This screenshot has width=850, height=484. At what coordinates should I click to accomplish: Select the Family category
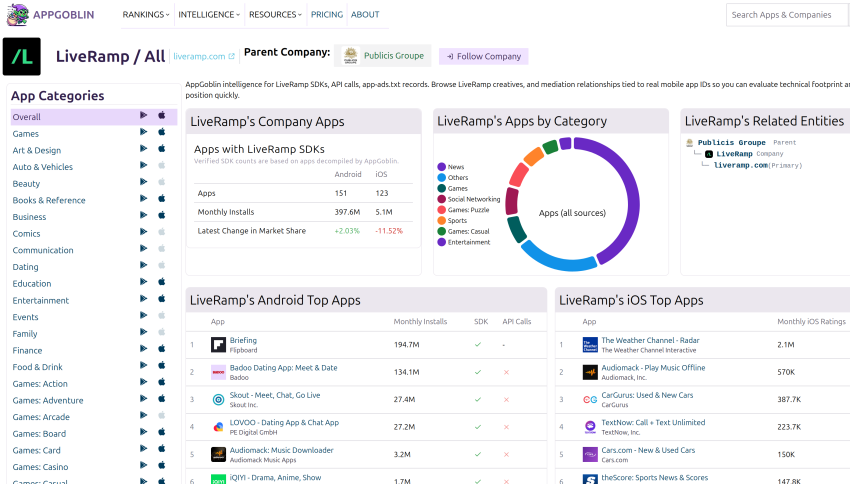click(x=25, y=334)
